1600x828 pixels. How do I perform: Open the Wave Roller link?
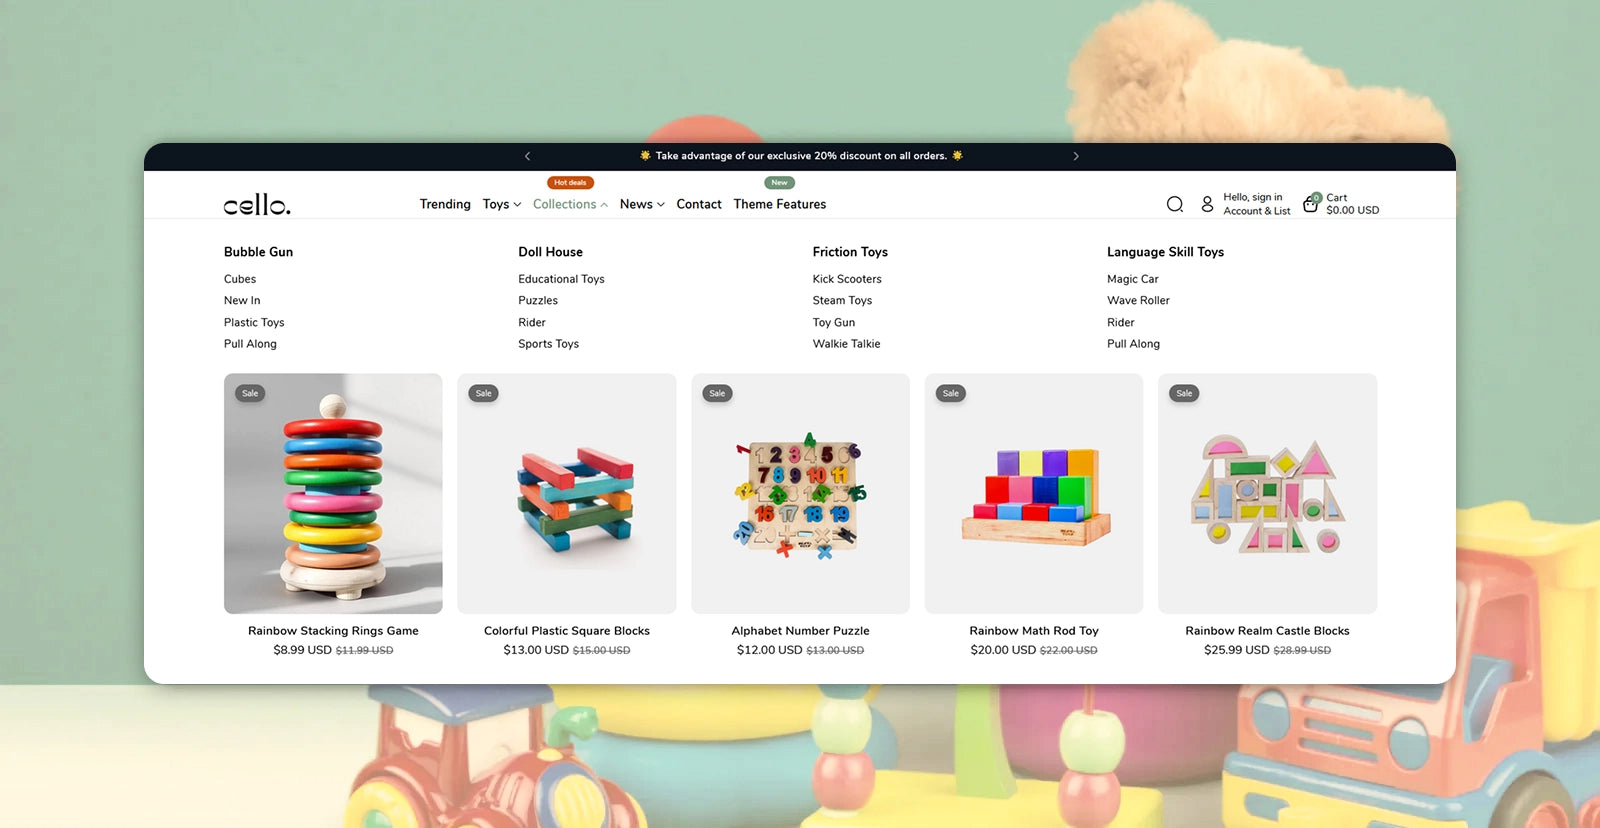click(1138, 300)
